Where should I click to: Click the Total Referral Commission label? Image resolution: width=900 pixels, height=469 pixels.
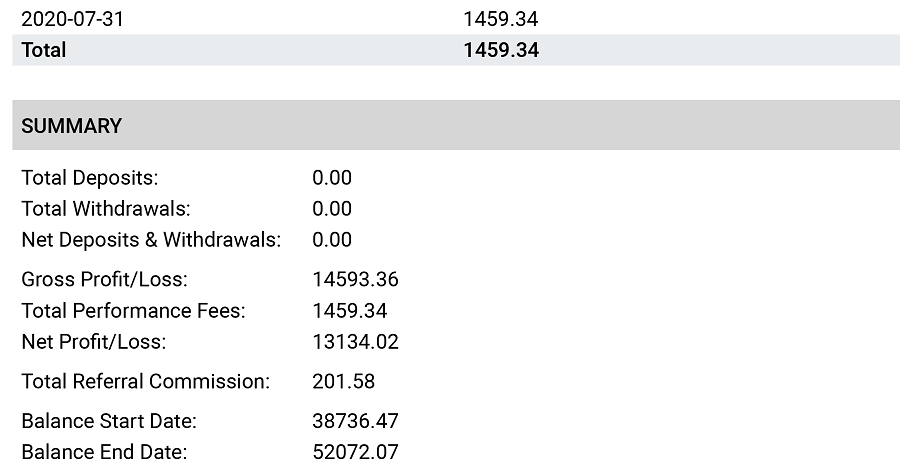145,381
